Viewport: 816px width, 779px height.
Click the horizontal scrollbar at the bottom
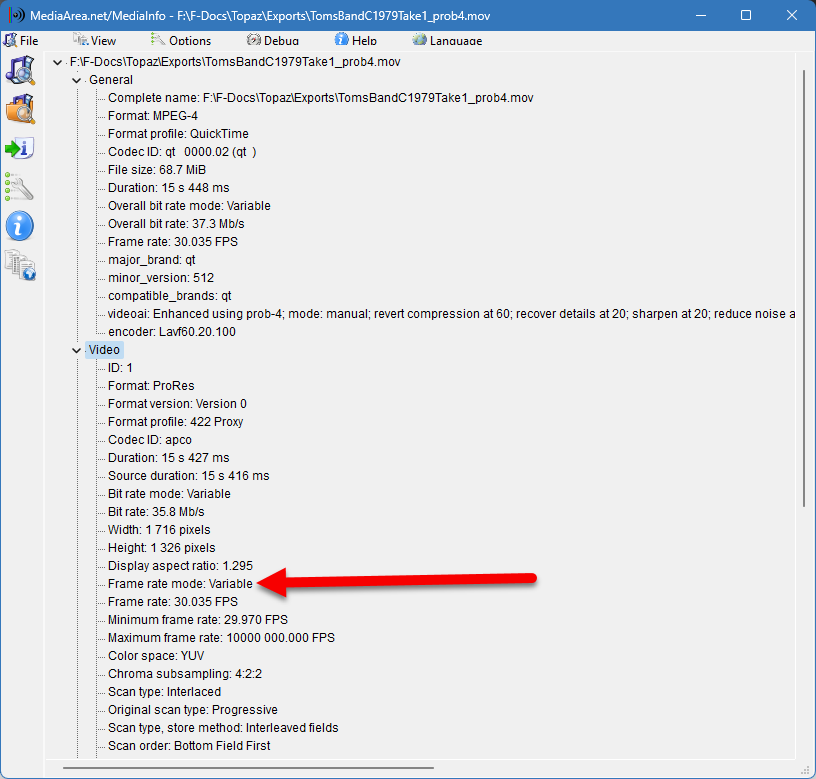tap(248, 768)
